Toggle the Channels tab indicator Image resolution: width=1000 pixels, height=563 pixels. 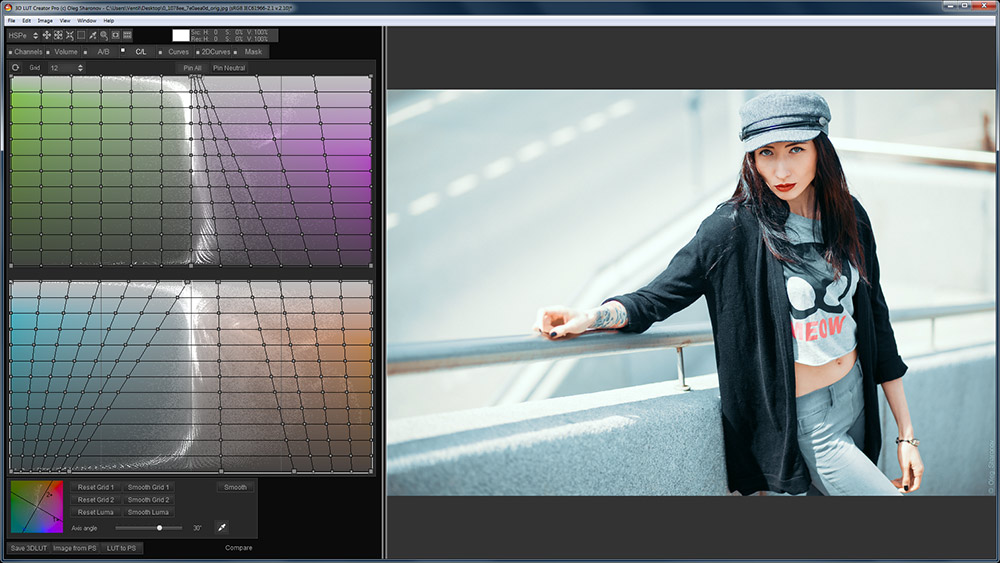pos(10,52)
